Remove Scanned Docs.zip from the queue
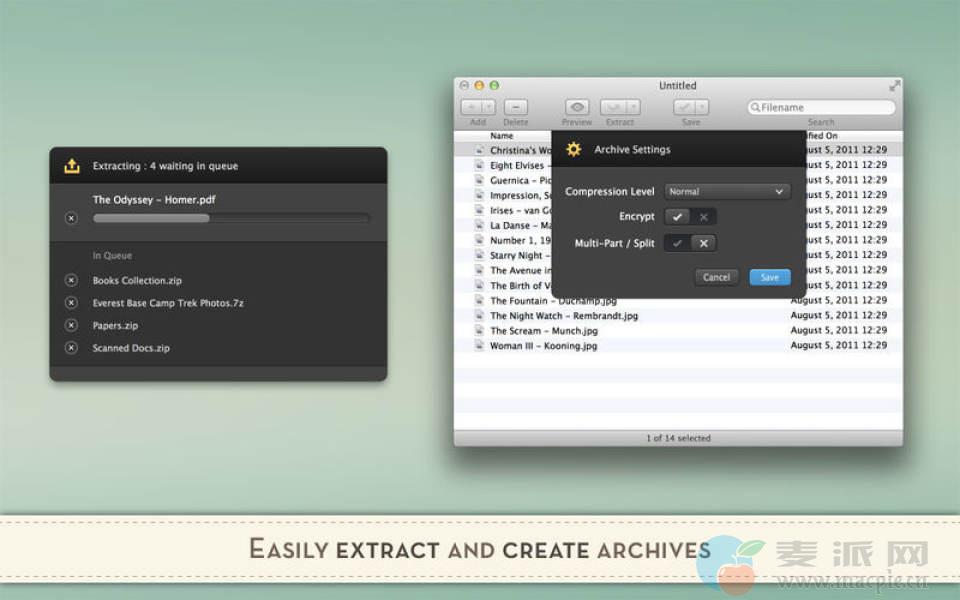 pos(71,348)
